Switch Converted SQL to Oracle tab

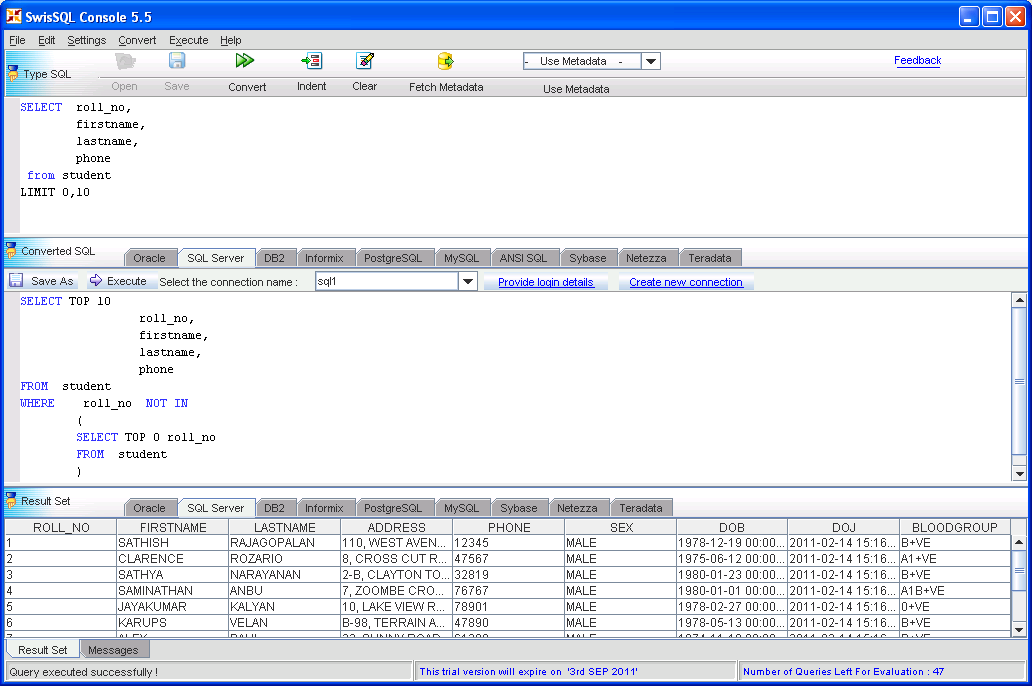(x=149, y=258)
